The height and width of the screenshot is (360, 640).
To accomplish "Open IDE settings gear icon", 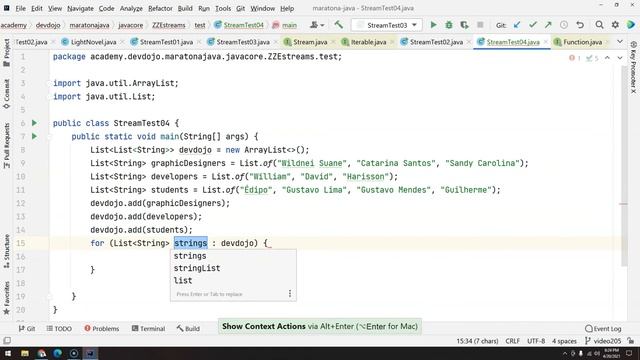I will point(615,25).
